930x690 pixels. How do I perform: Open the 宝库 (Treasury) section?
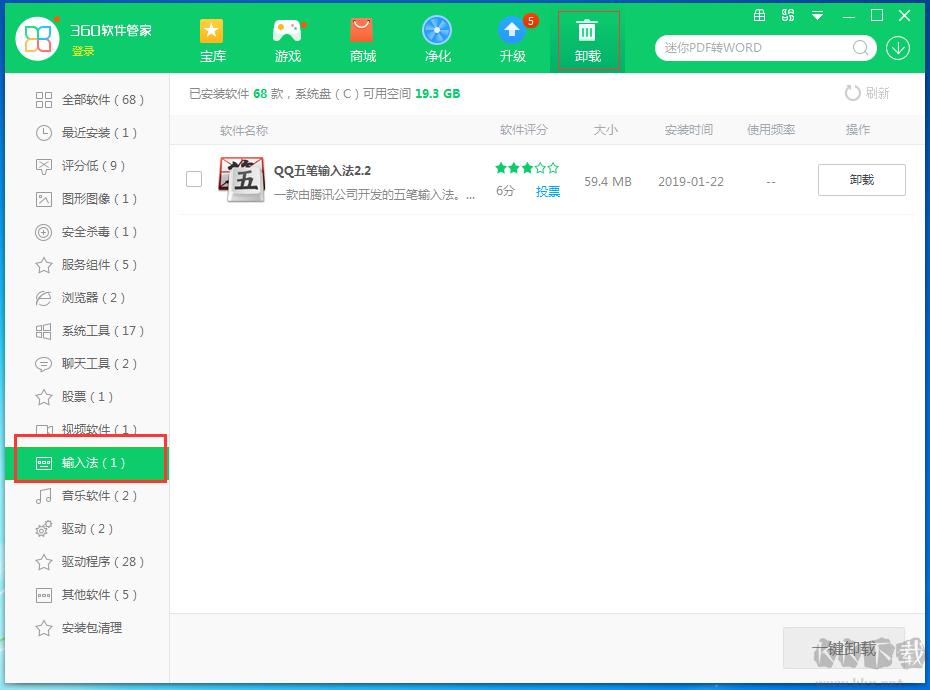coord(212,40)
